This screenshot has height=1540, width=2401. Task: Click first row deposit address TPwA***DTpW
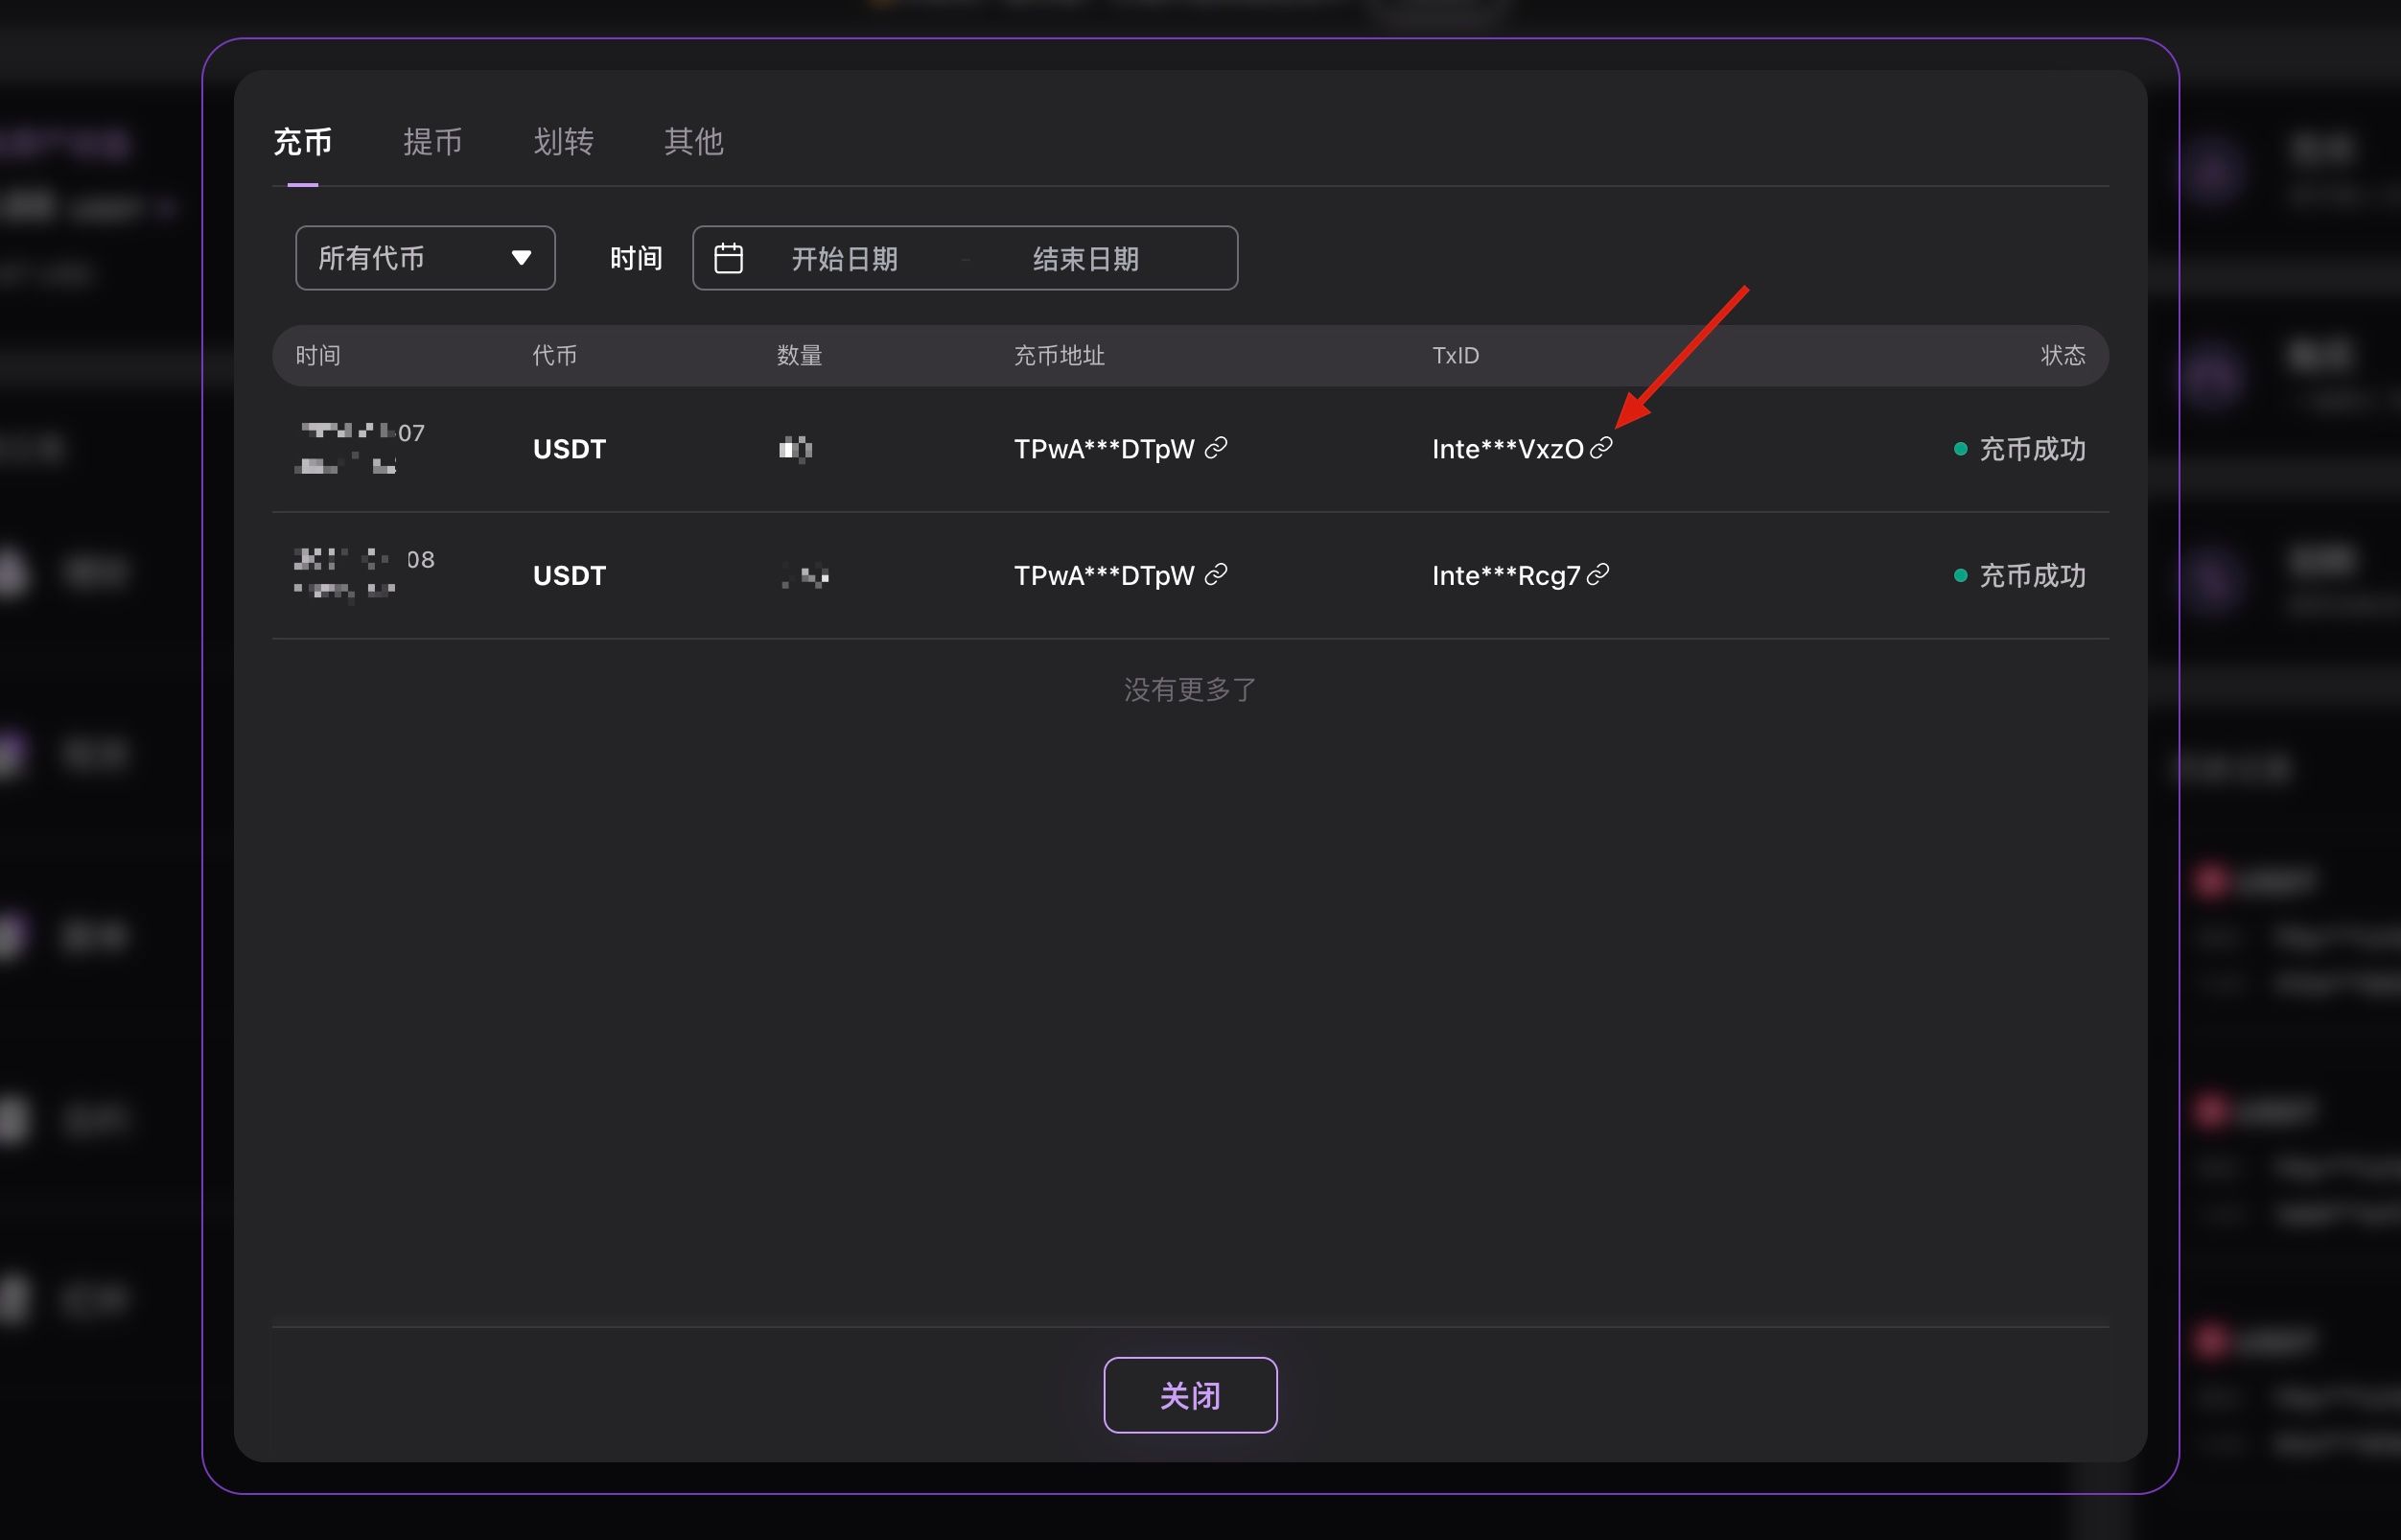[x=1103, y=449]
